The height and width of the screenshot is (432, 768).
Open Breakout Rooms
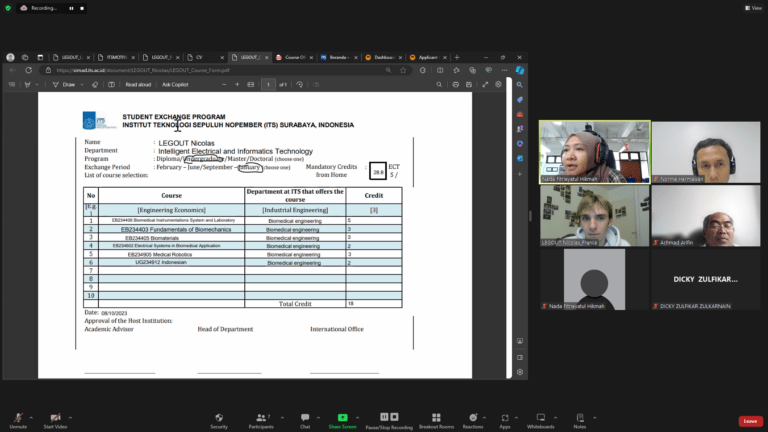point(435,417)
